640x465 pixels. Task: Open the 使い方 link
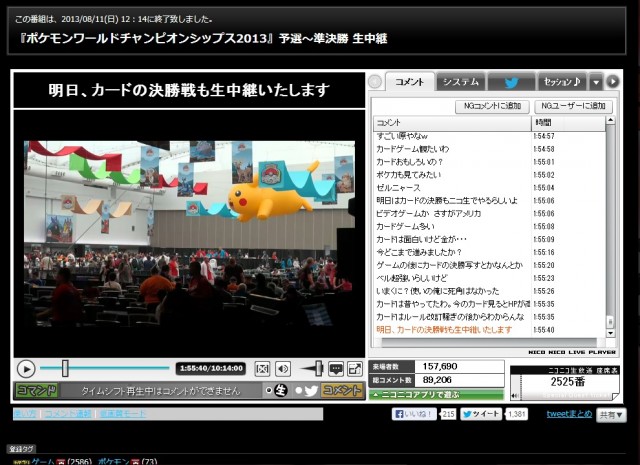(25, 414)
